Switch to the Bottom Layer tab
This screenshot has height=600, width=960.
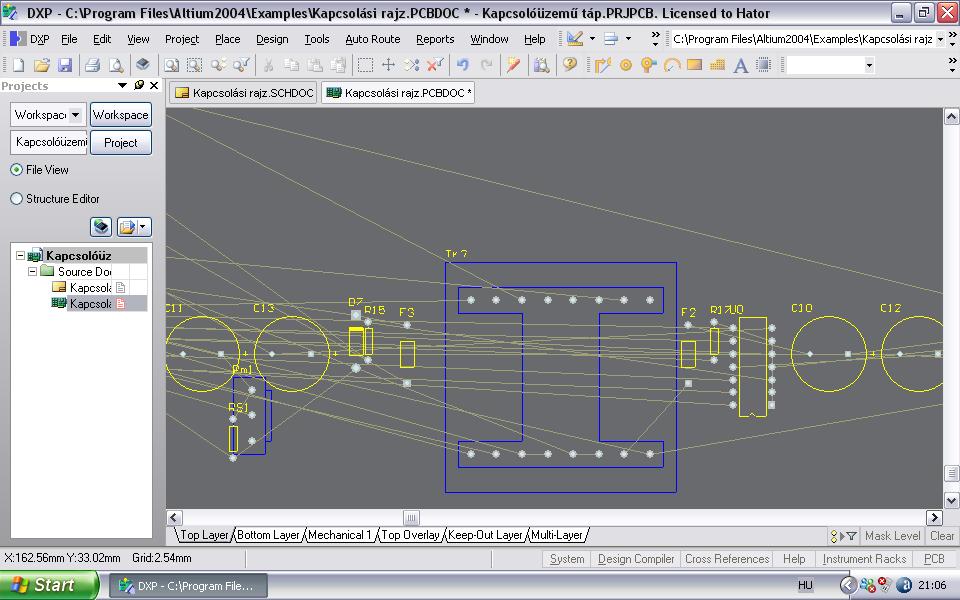pos(268,535)
